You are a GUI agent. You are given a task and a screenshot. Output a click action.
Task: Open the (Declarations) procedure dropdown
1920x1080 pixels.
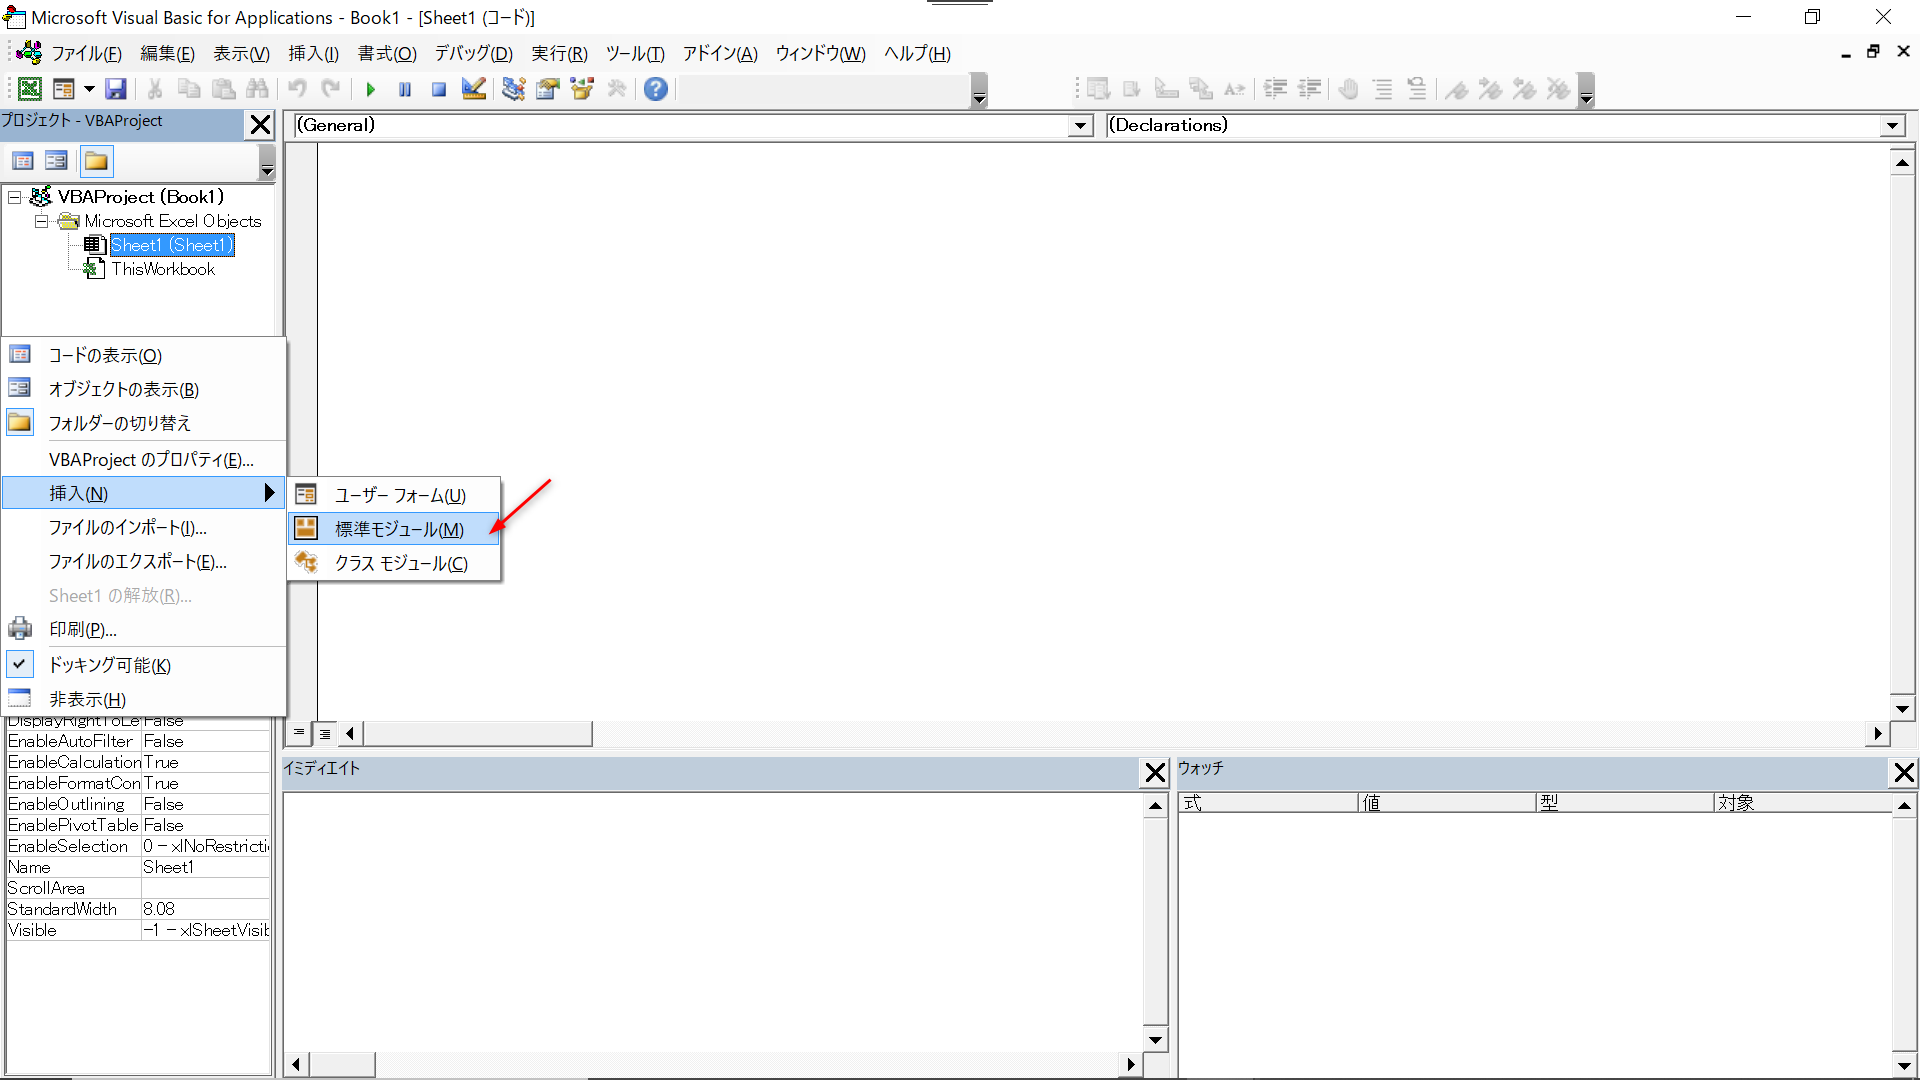pos(1892,126)
